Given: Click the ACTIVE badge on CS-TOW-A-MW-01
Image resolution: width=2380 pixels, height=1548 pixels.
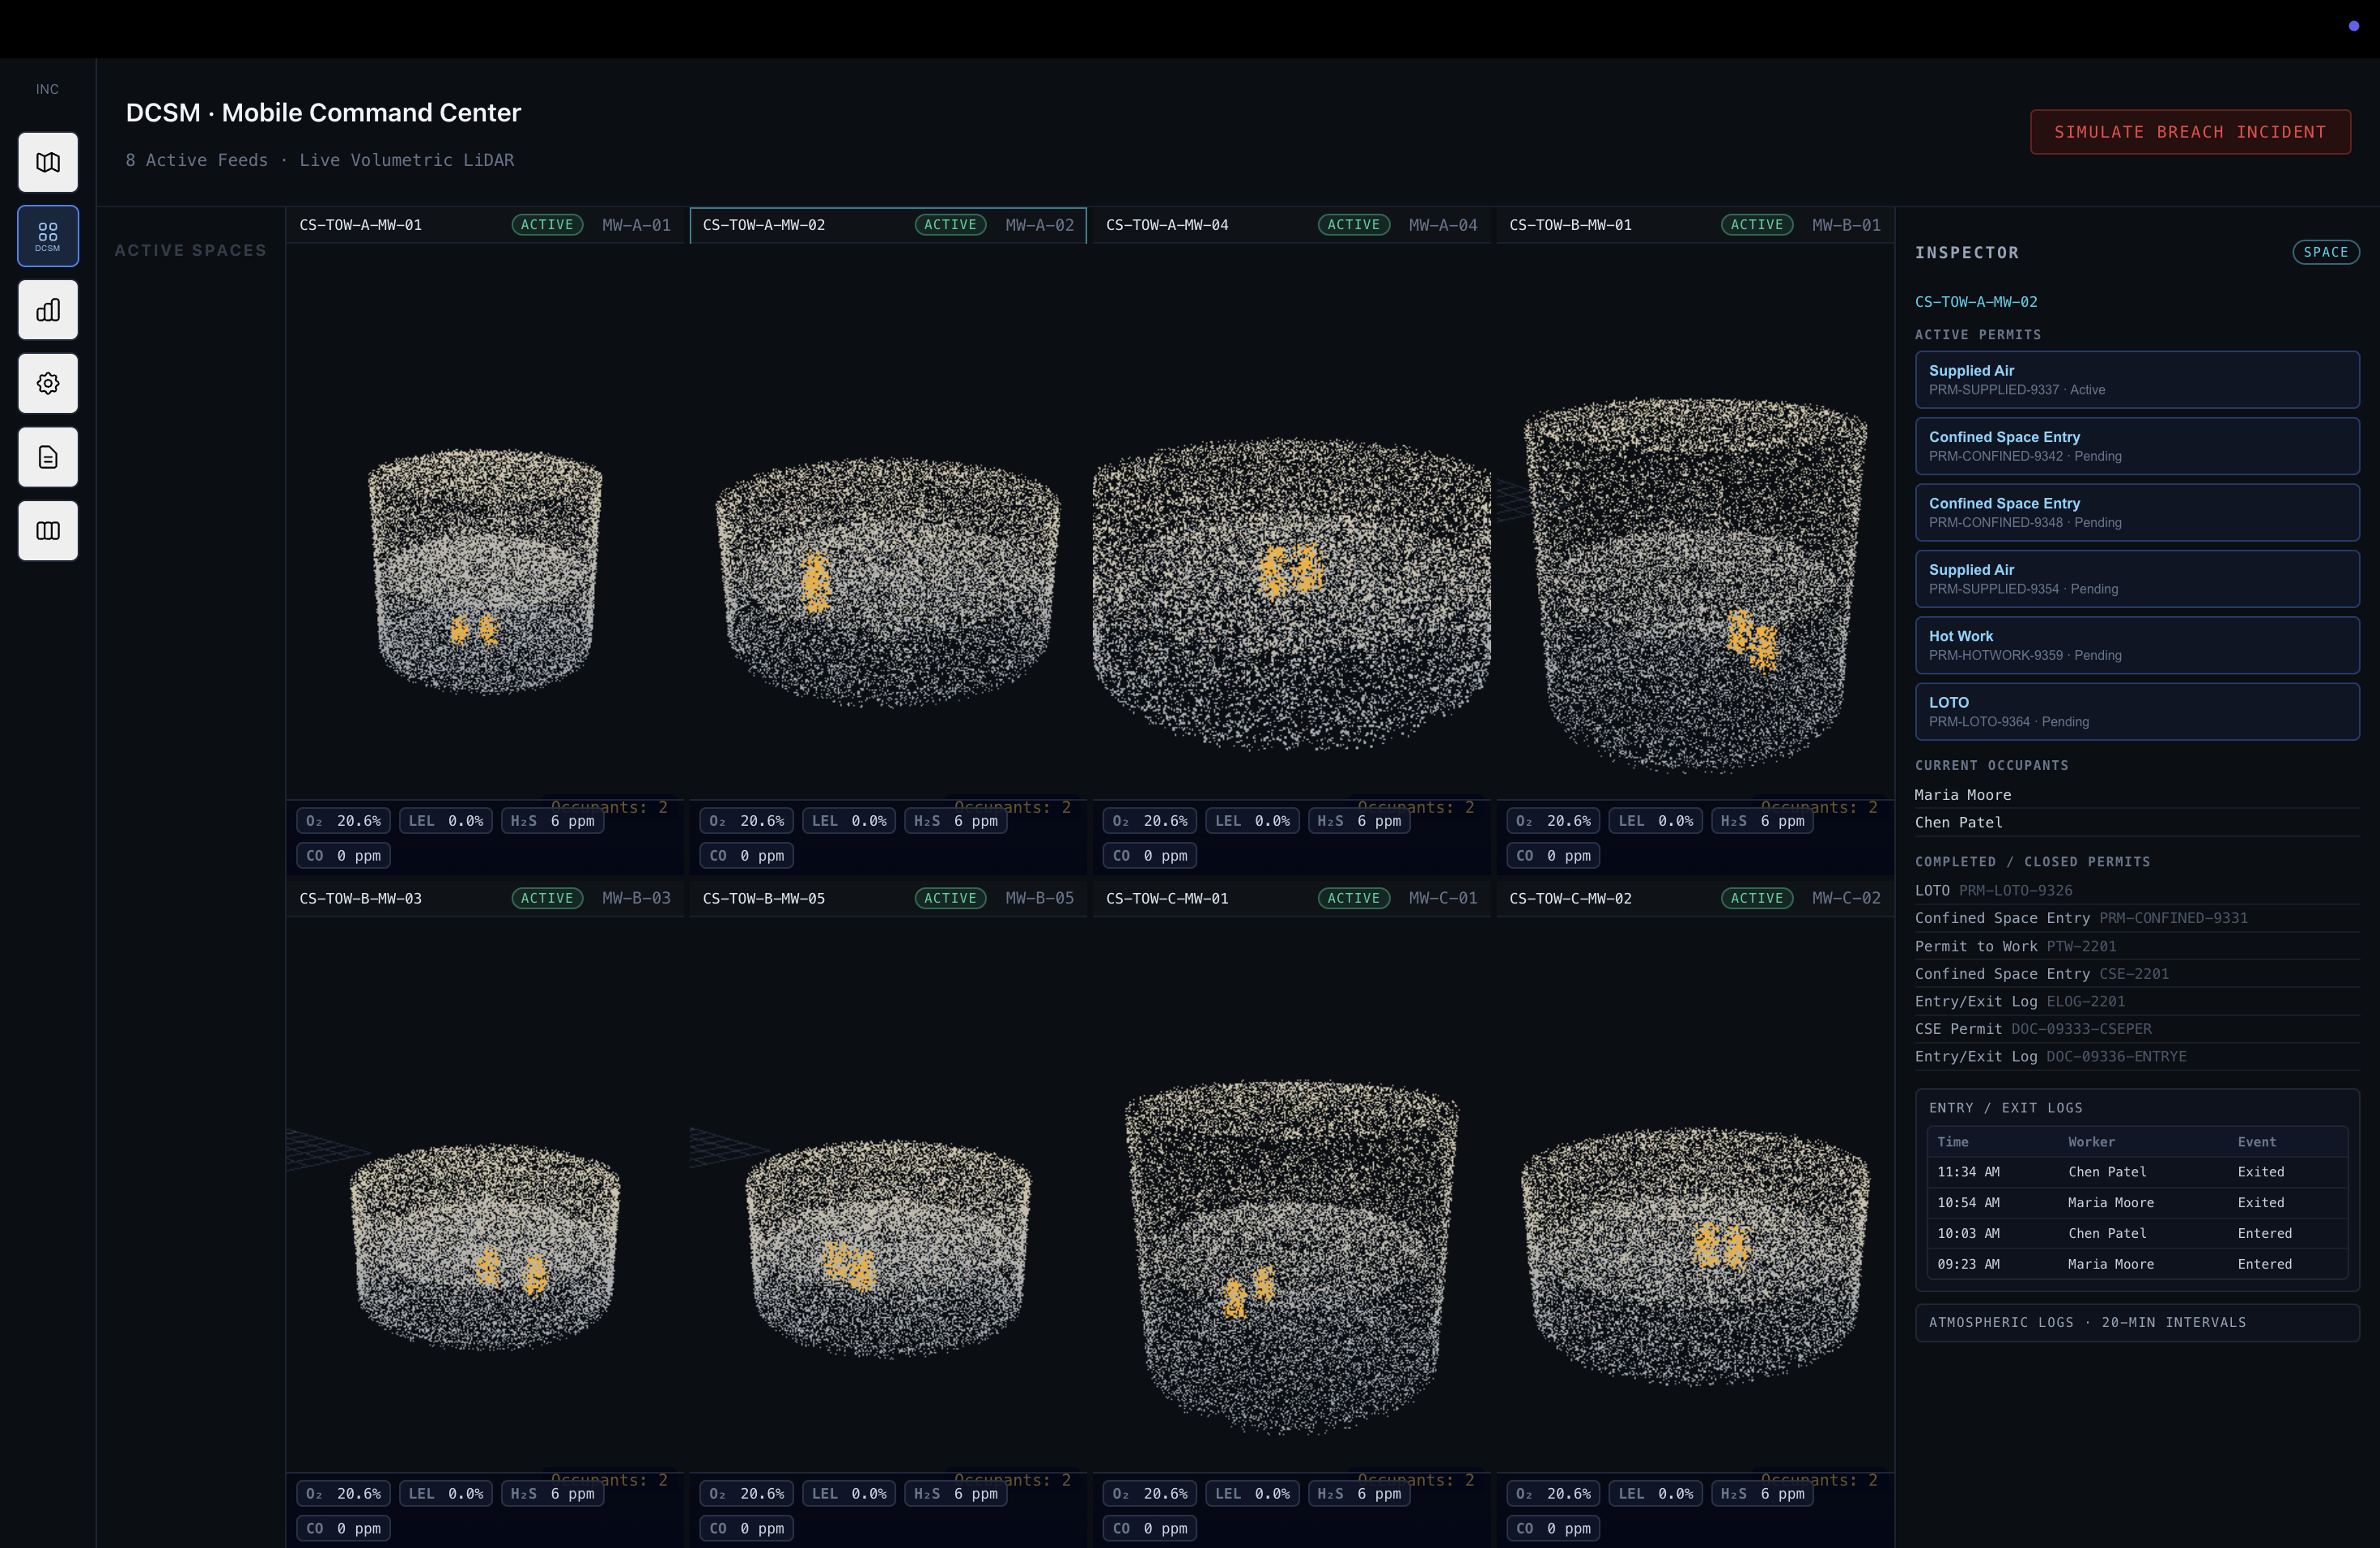Looking at the screenshot, I should coord(547,225).
